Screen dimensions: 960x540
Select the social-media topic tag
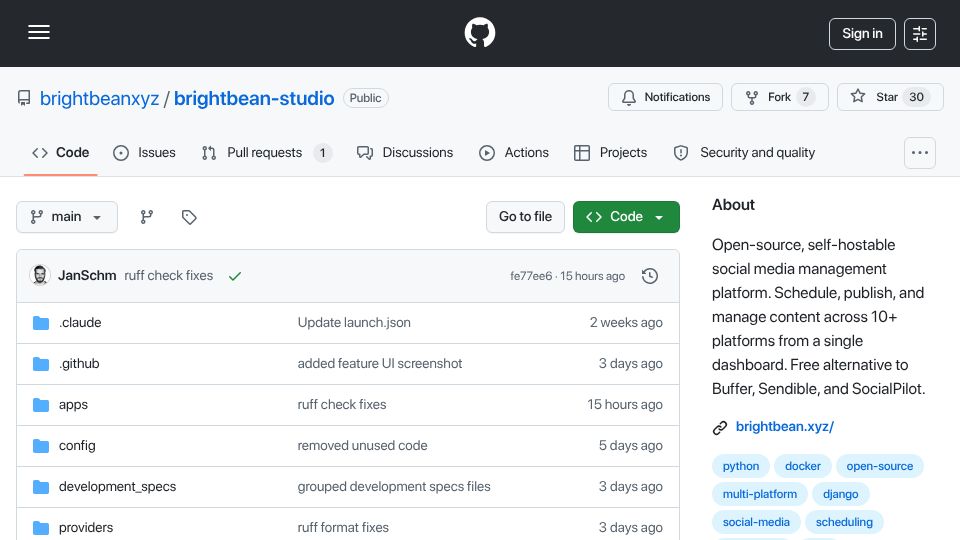(756, 522)
